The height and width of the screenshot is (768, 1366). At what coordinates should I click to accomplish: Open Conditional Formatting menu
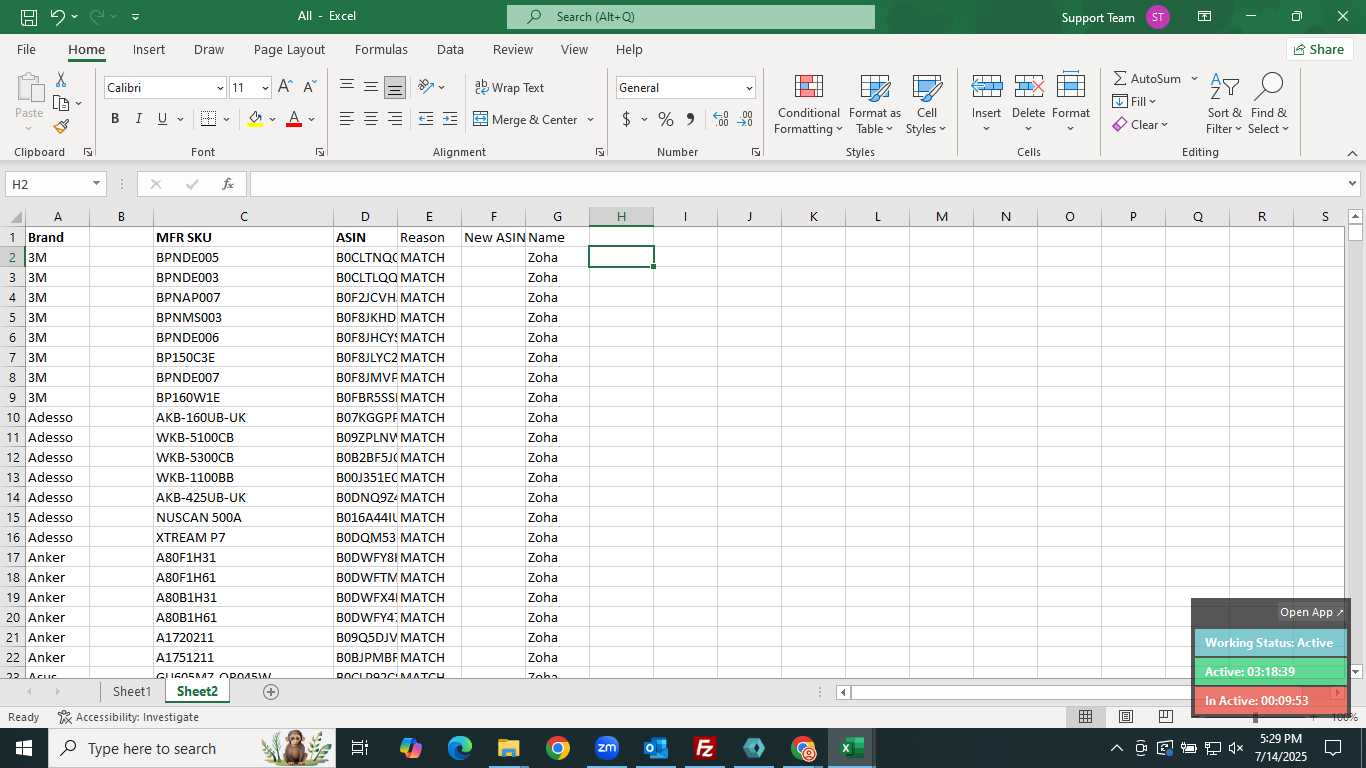(808, 104)
